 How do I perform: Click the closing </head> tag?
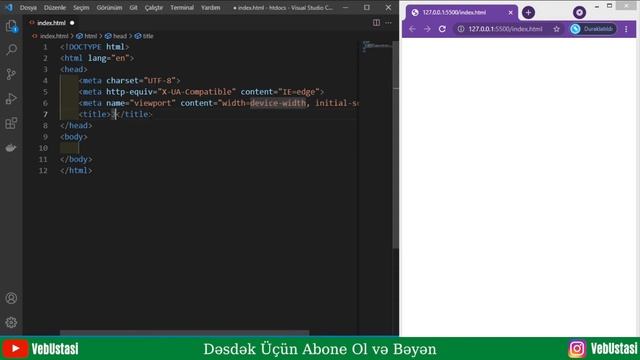(x=76, y=125)
